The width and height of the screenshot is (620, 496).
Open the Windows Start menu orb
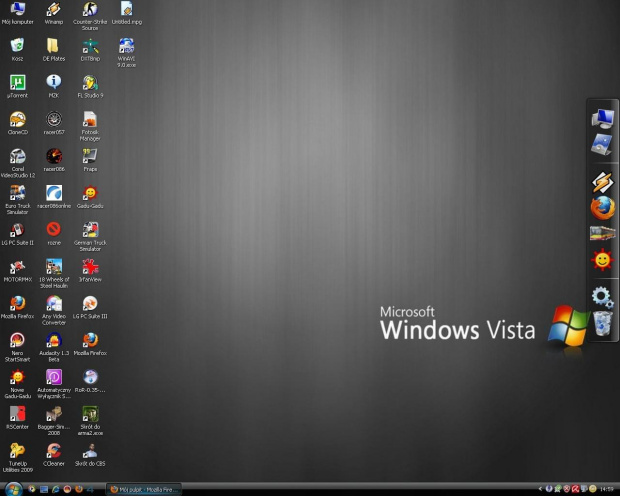pyautogui.click(x=13, y=489)
